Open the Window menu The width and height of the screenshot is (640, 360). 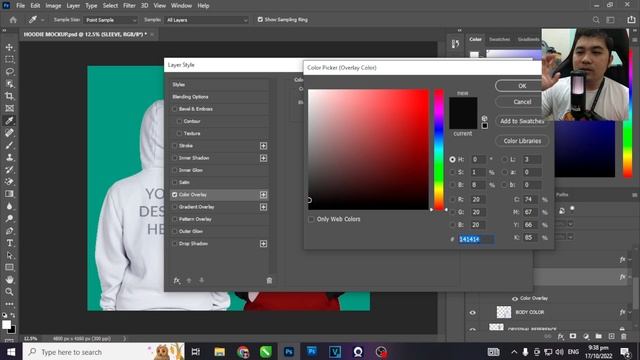[x=181, y=6]
